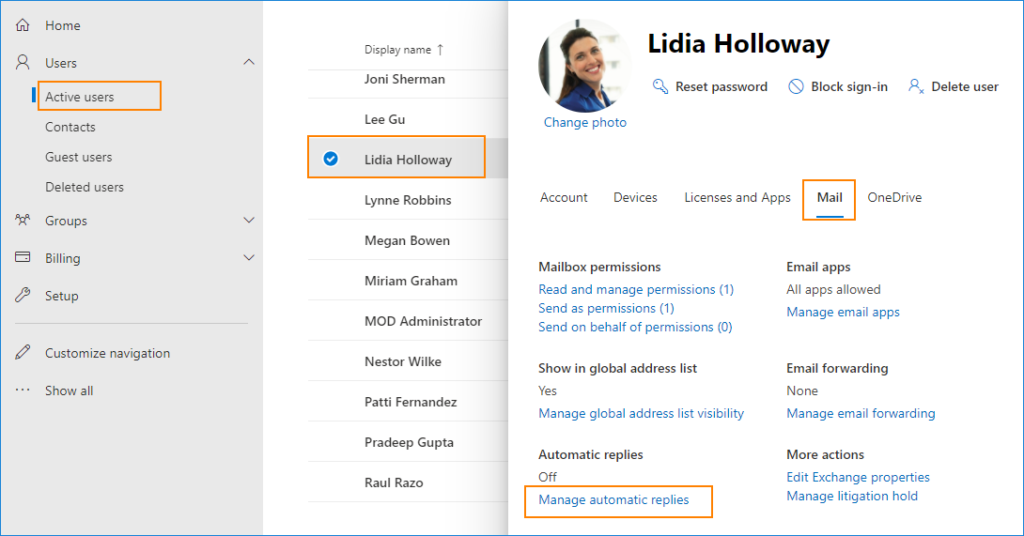
Task: Open Guest users in sidebar
Action: (78, 157)
